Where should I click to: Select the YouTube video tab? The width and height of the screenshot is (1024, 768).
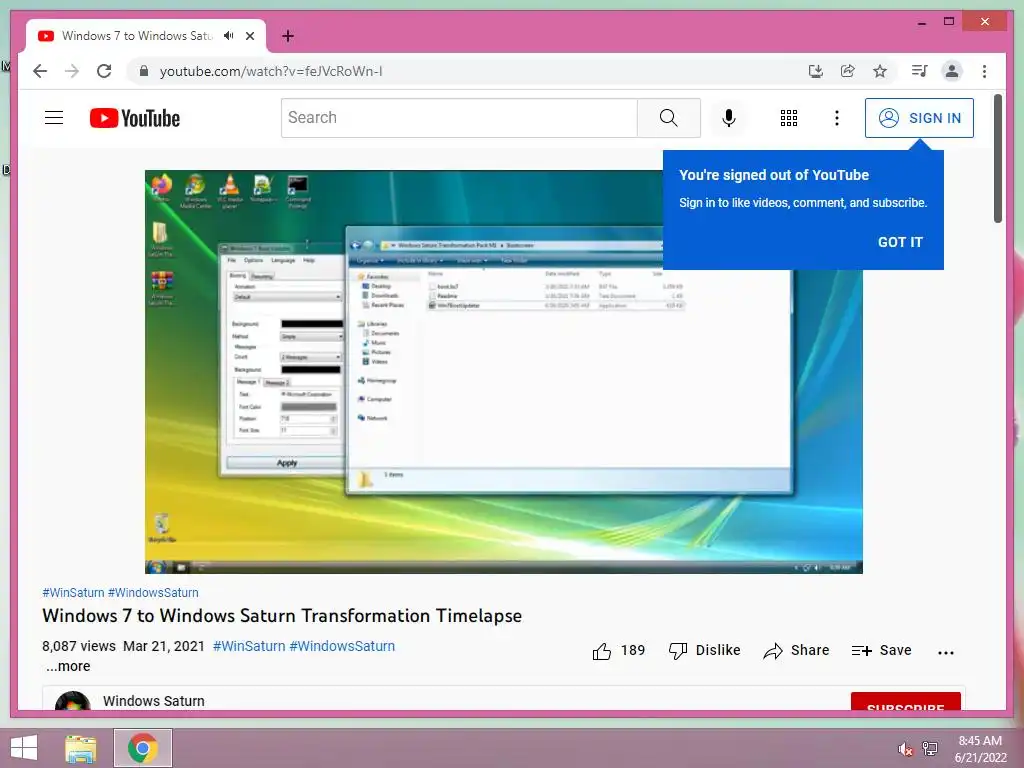(x=146, y=36)
